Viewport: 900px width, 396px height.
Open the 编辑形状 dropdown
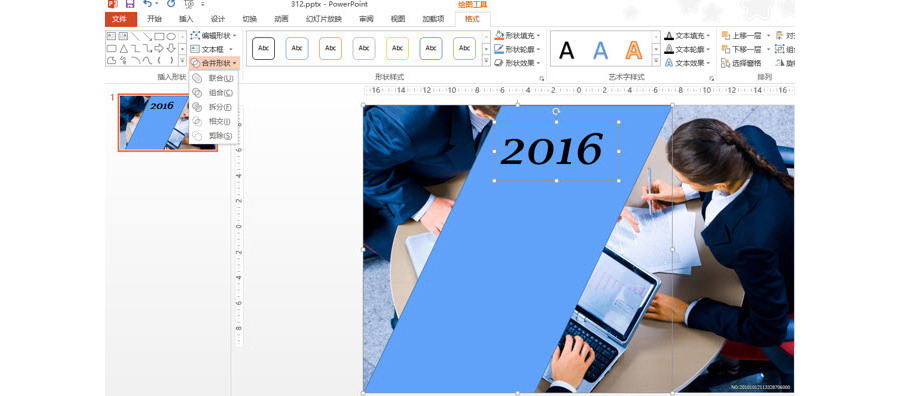coord(213,36)
